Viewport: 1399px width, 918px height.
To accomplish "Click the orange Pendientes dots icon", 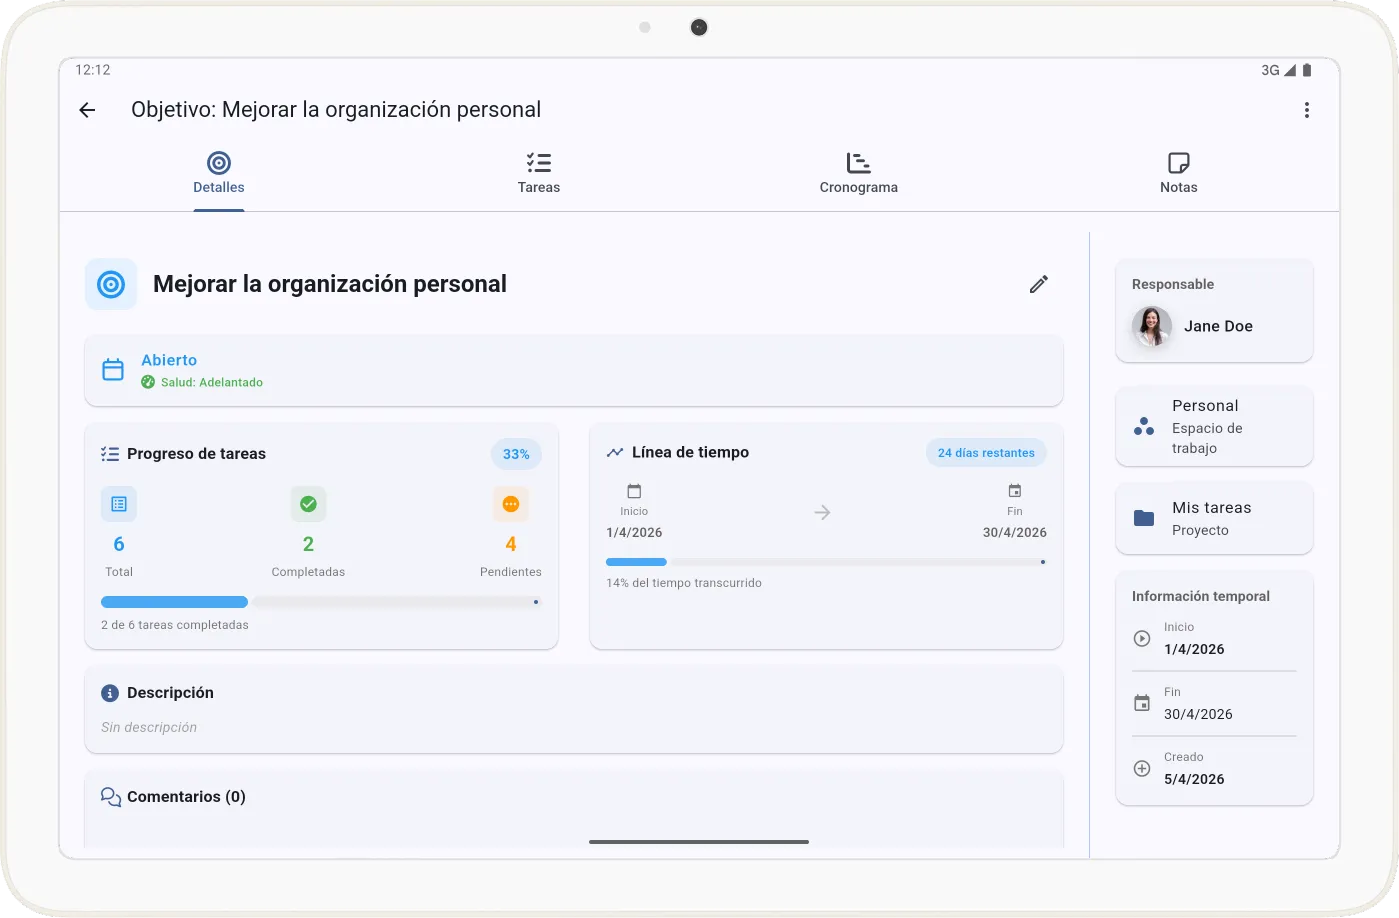I will tap(511, 504).
